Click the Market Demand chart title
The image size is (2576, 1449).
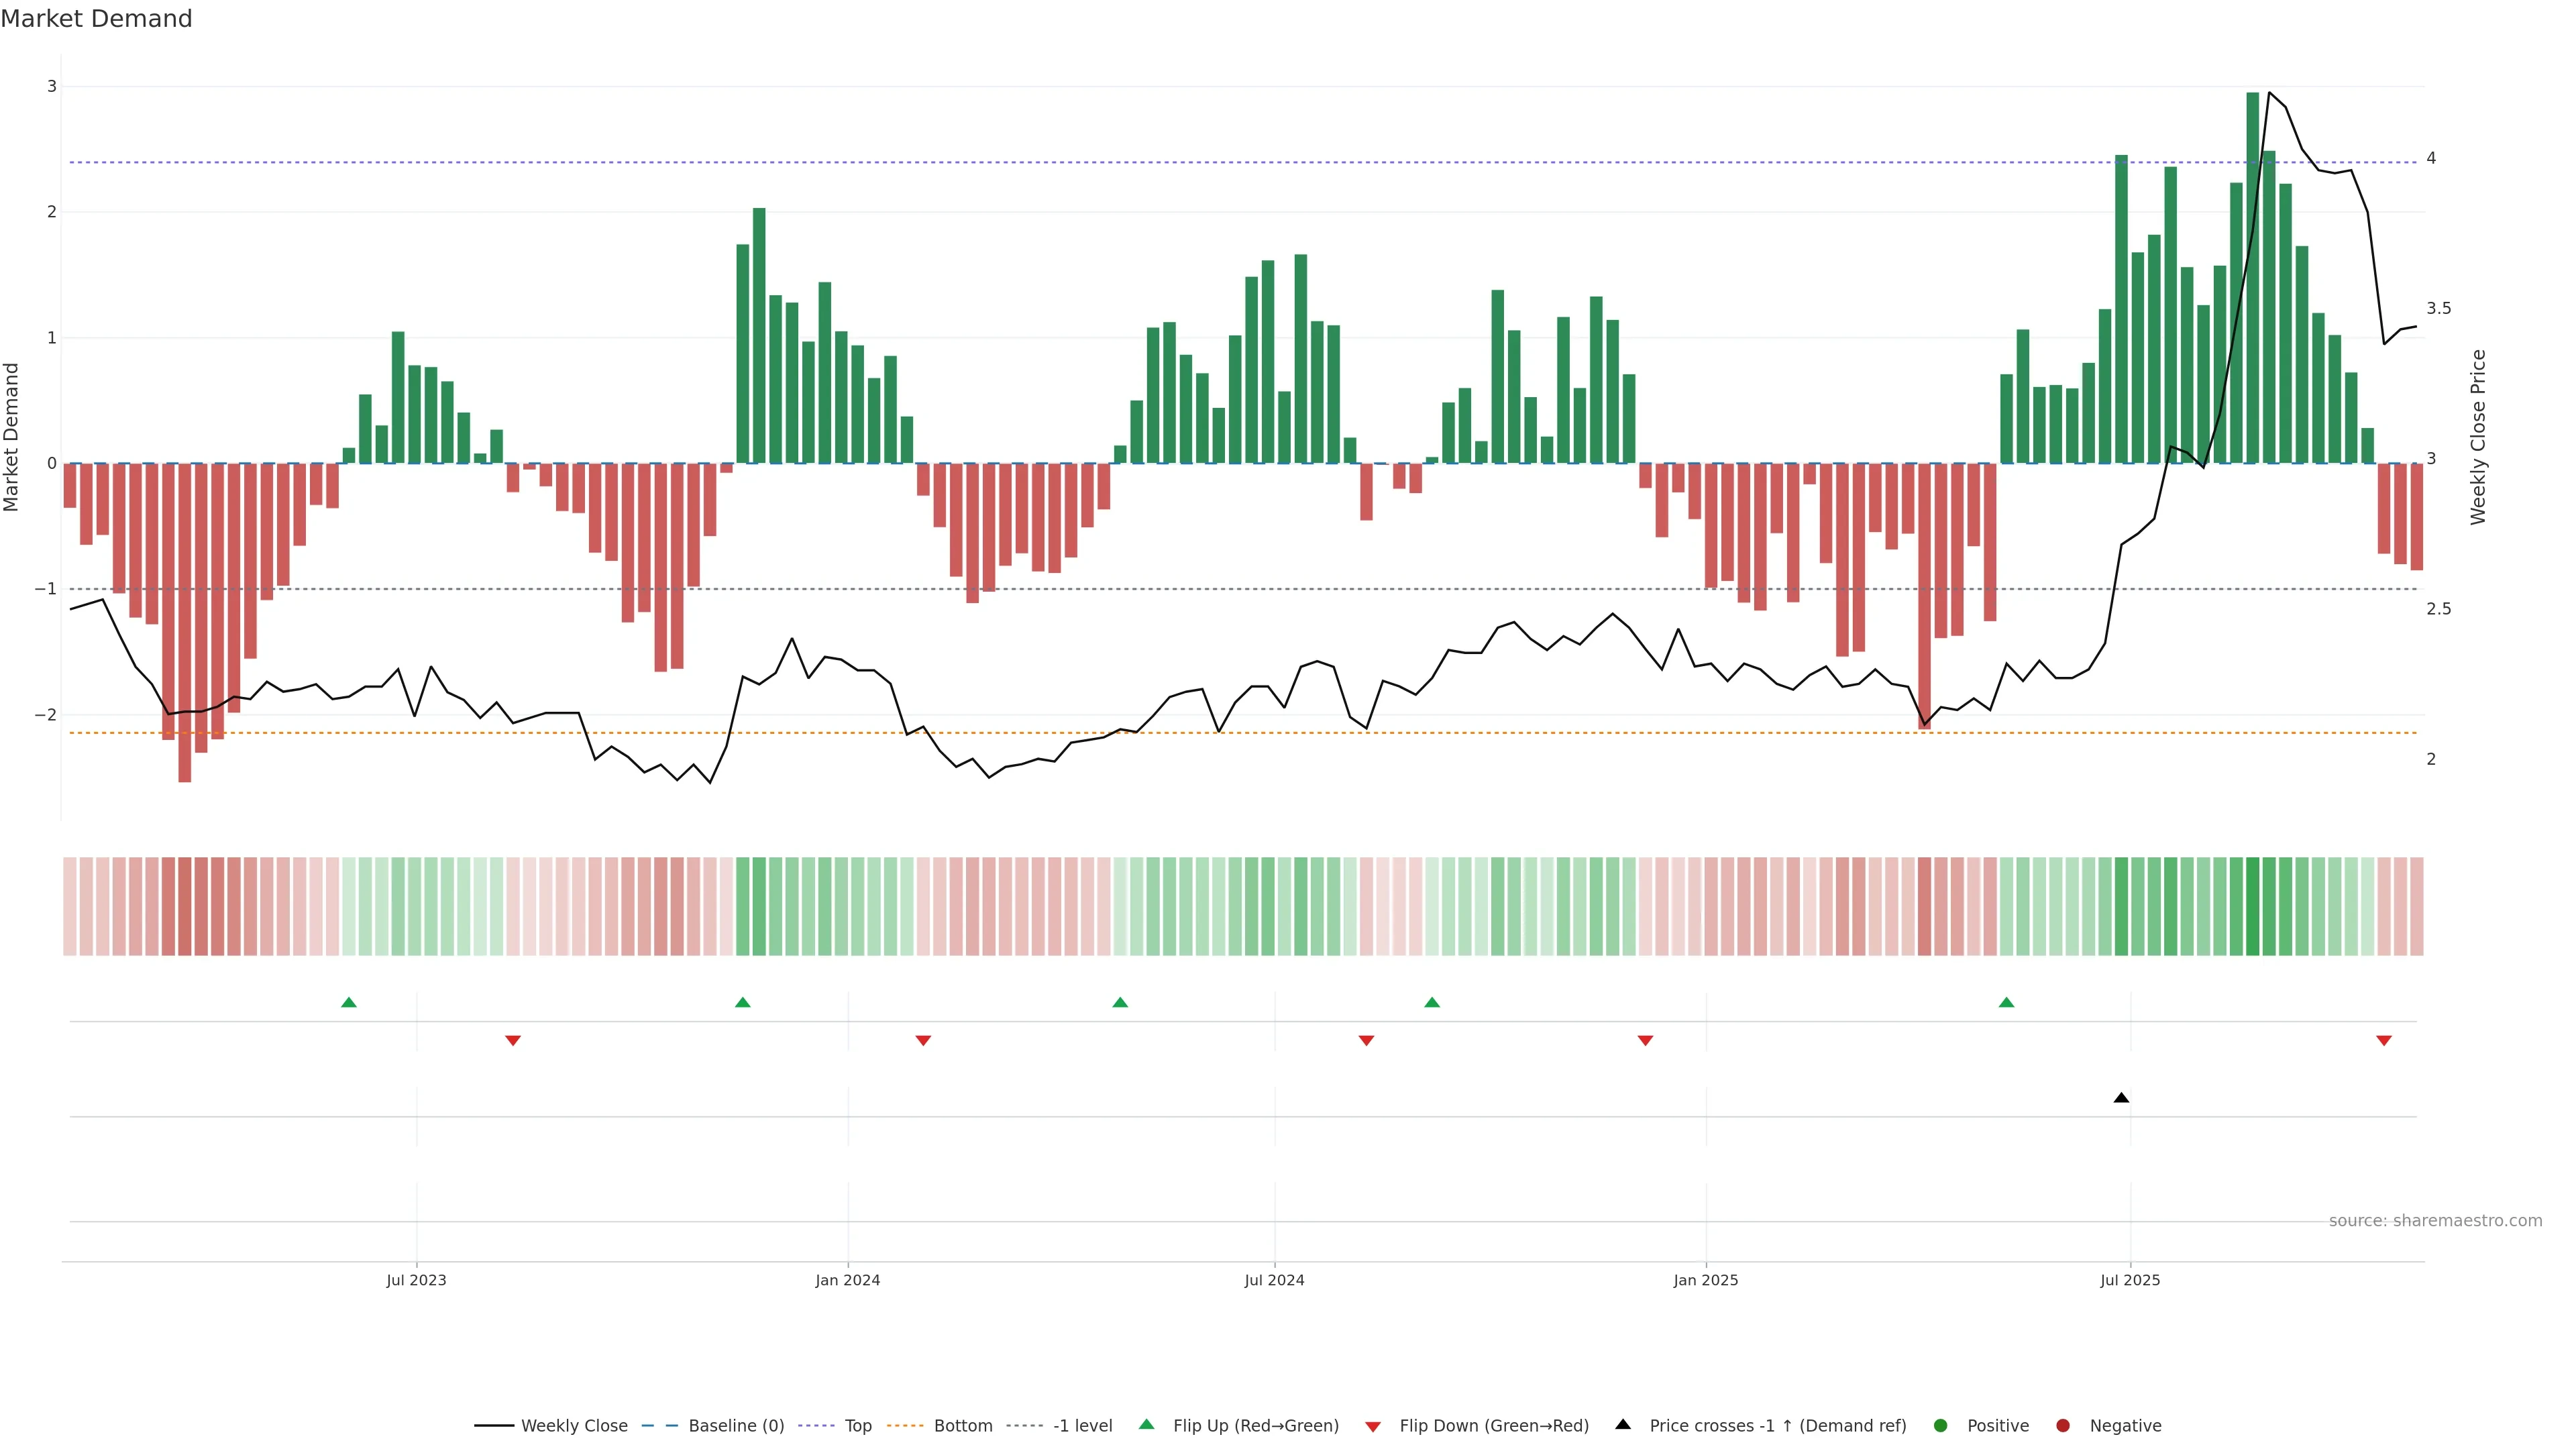(96, 19)
